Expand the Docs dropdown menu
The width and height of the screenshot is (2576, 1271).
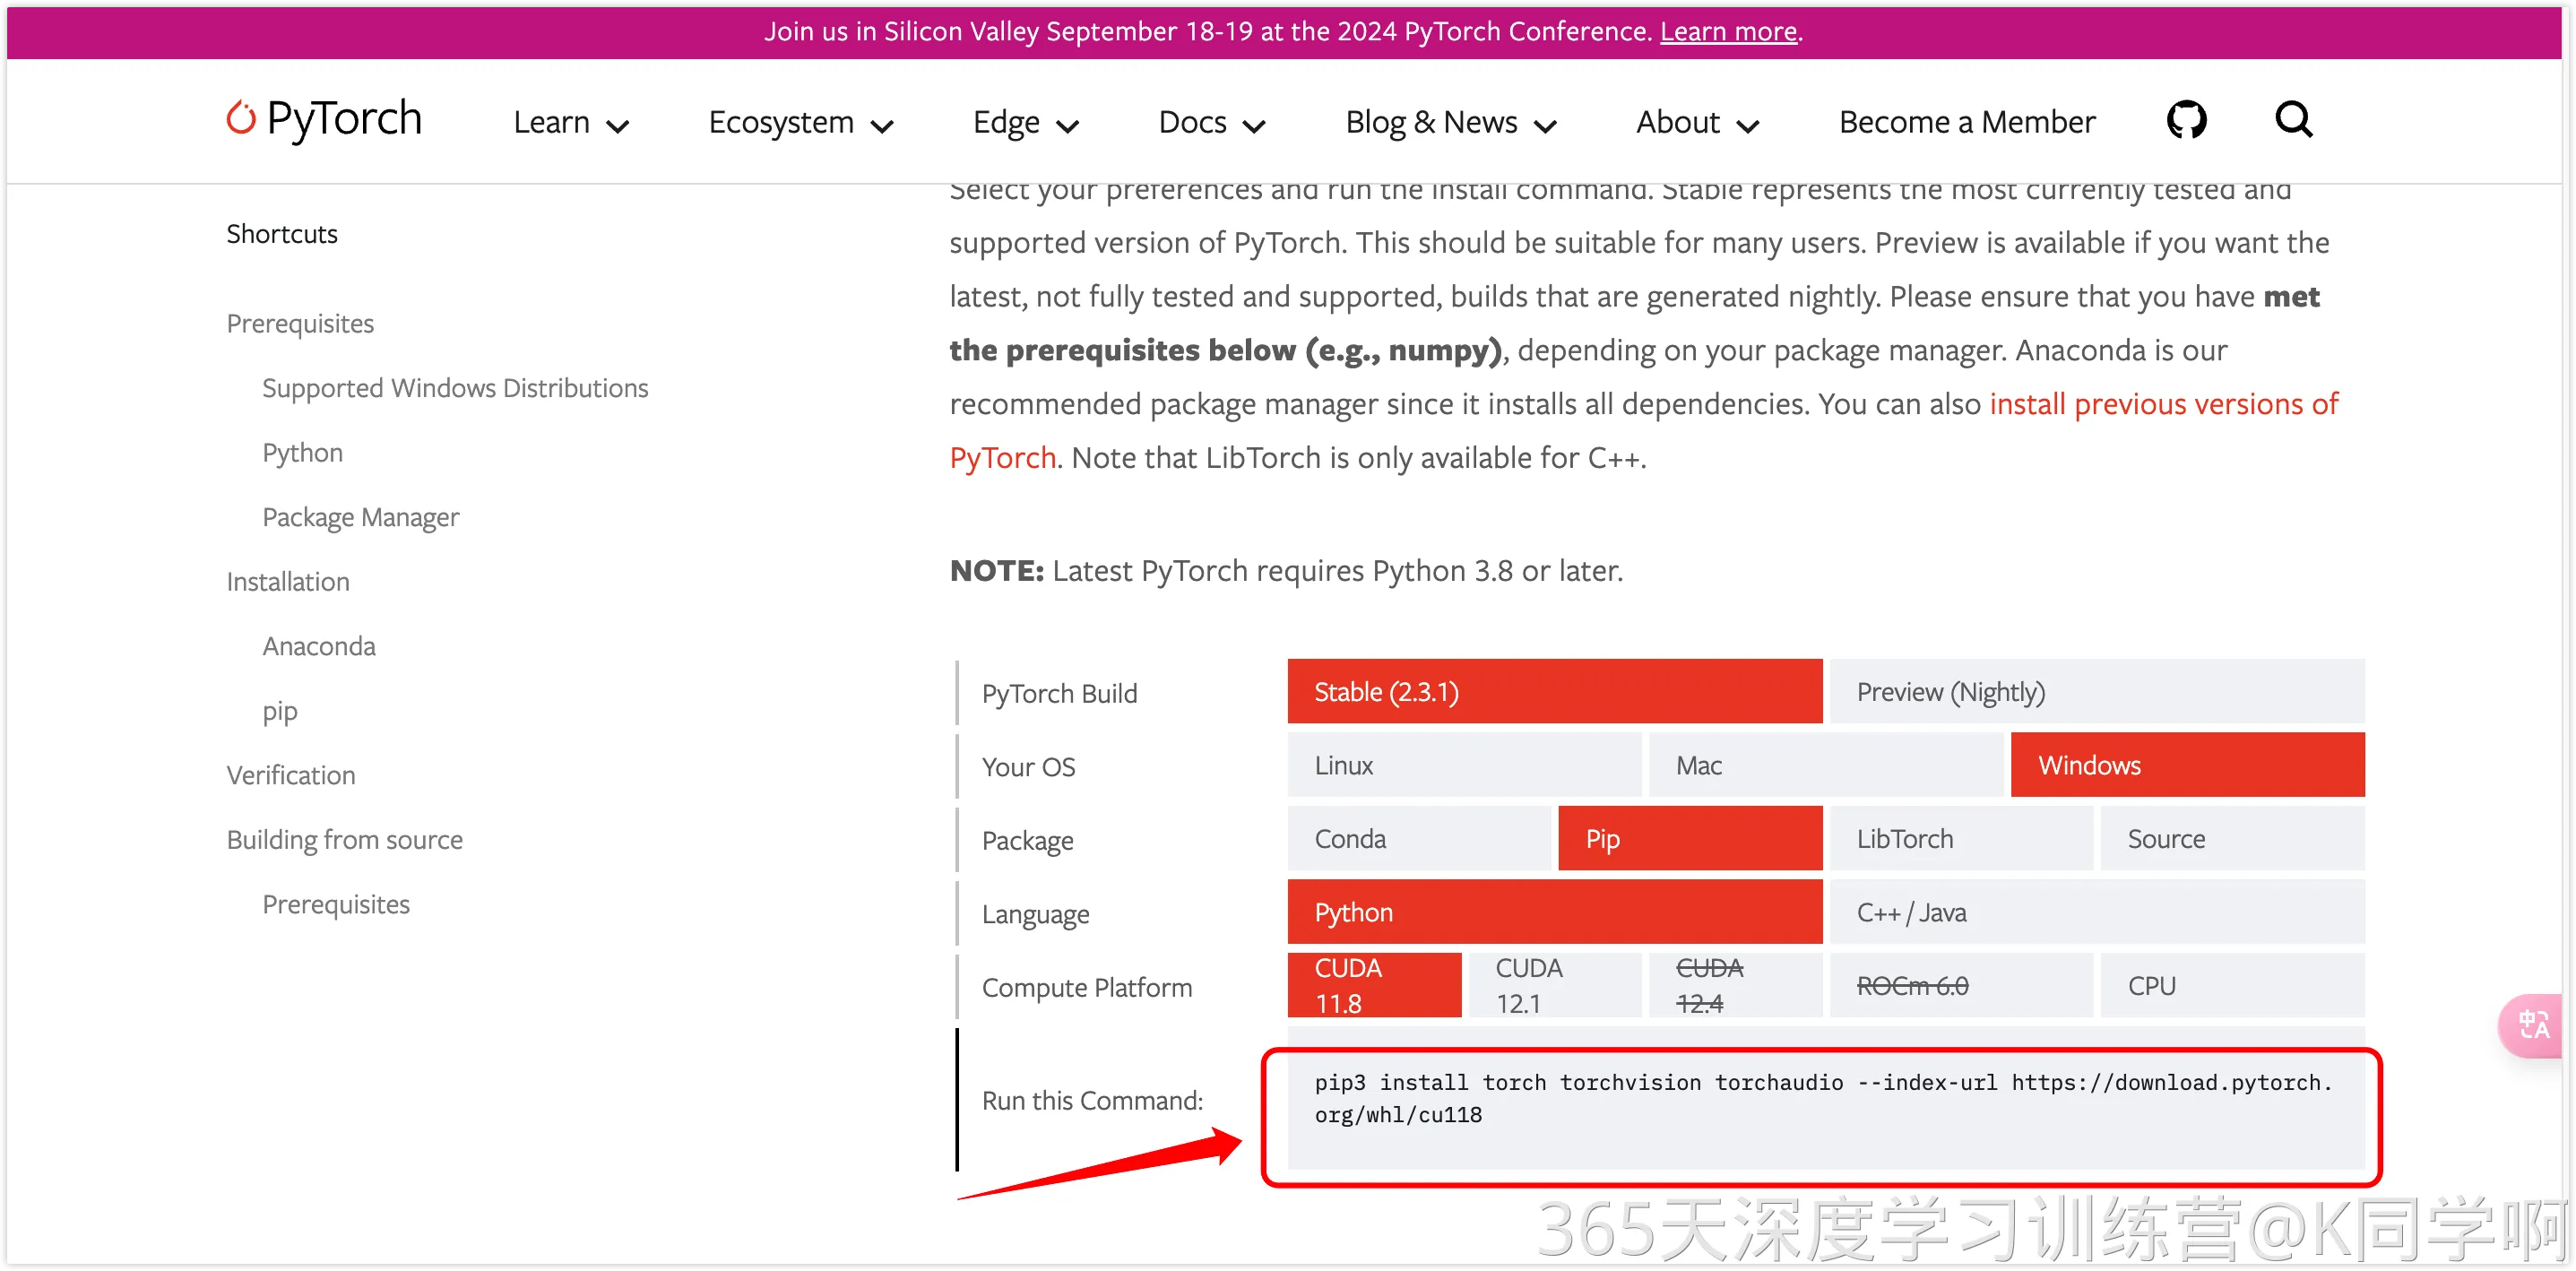(1211, 122)
